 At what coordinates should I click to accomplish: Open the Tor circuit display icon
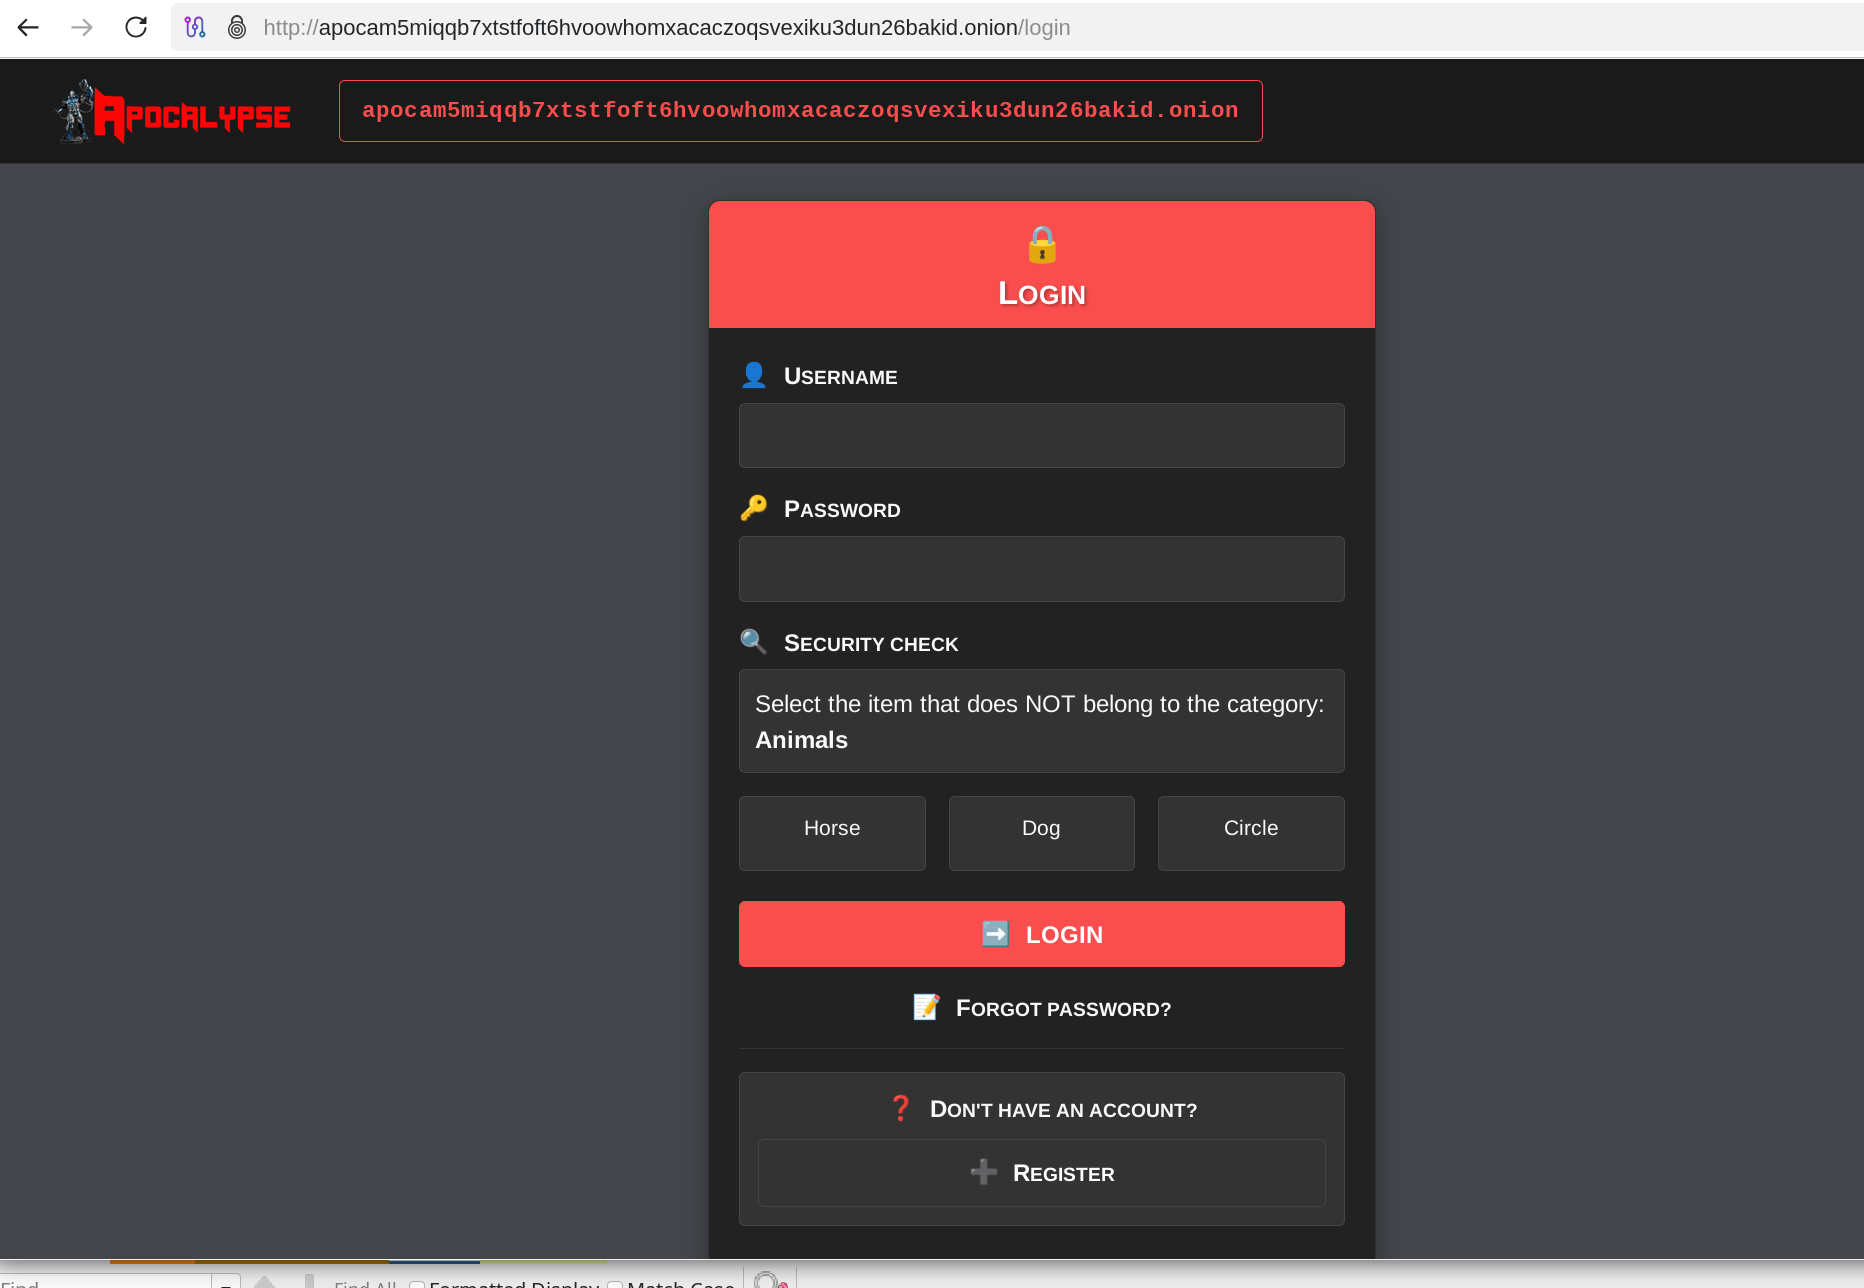pyautogui.click(x=196, y=27)
